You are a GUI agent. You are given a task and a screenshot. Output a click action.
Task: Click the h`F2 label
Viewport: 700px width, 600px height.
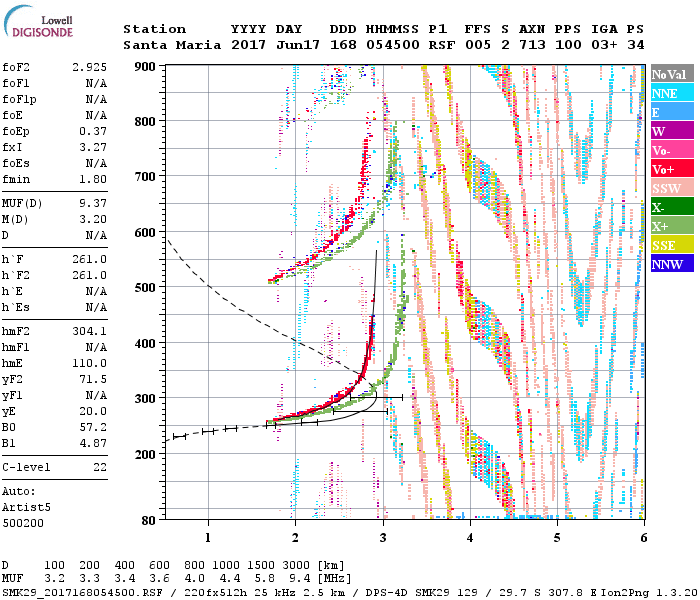[x=16, y=275]
